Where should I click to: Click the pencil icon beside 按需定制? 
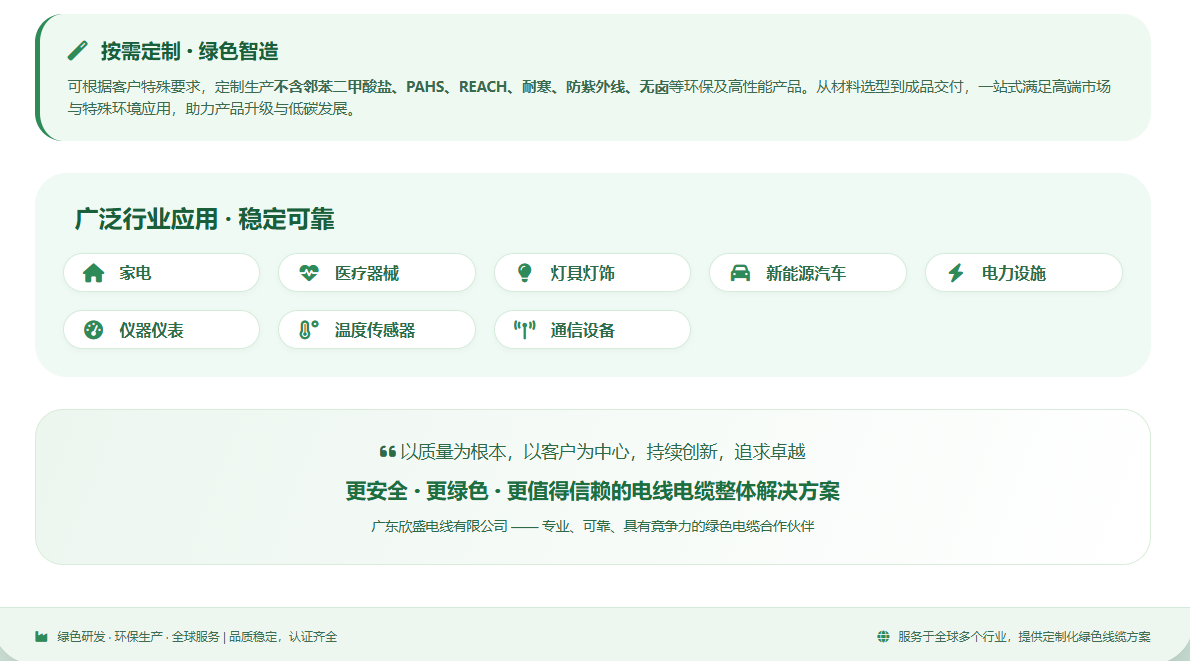77,50
